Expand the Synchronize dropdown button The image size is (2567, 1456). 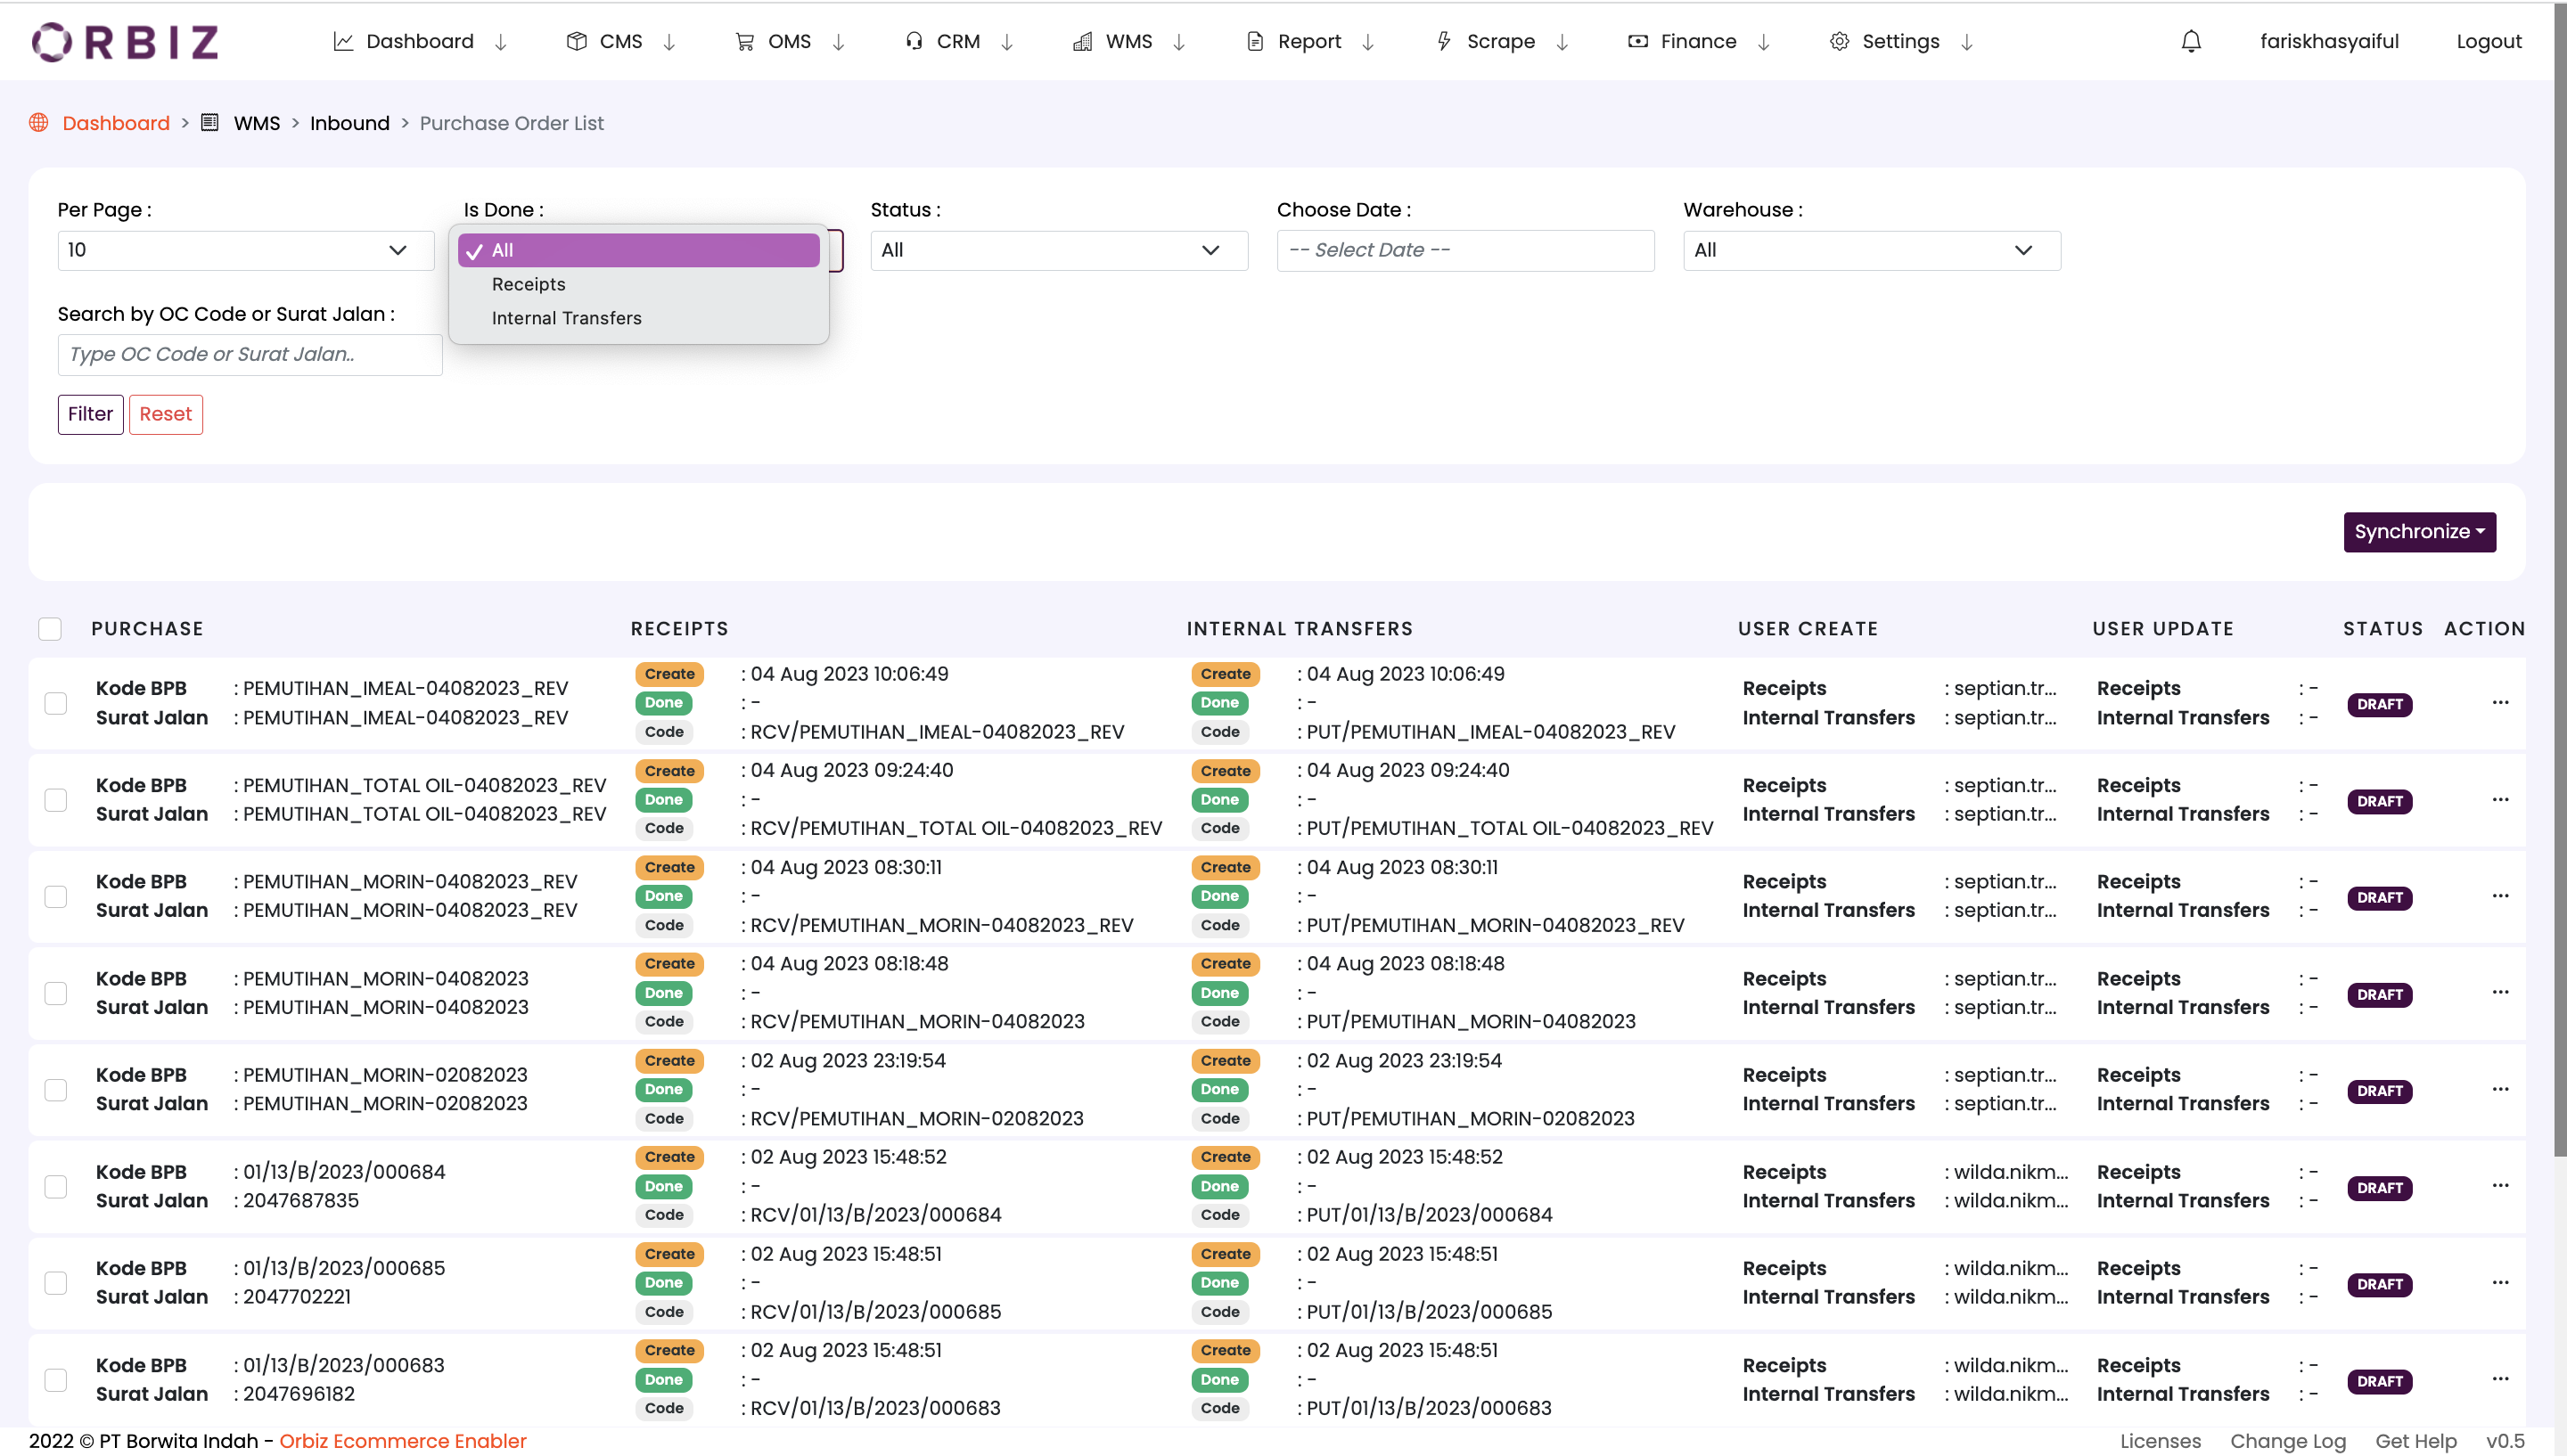tap(2419, 532)
